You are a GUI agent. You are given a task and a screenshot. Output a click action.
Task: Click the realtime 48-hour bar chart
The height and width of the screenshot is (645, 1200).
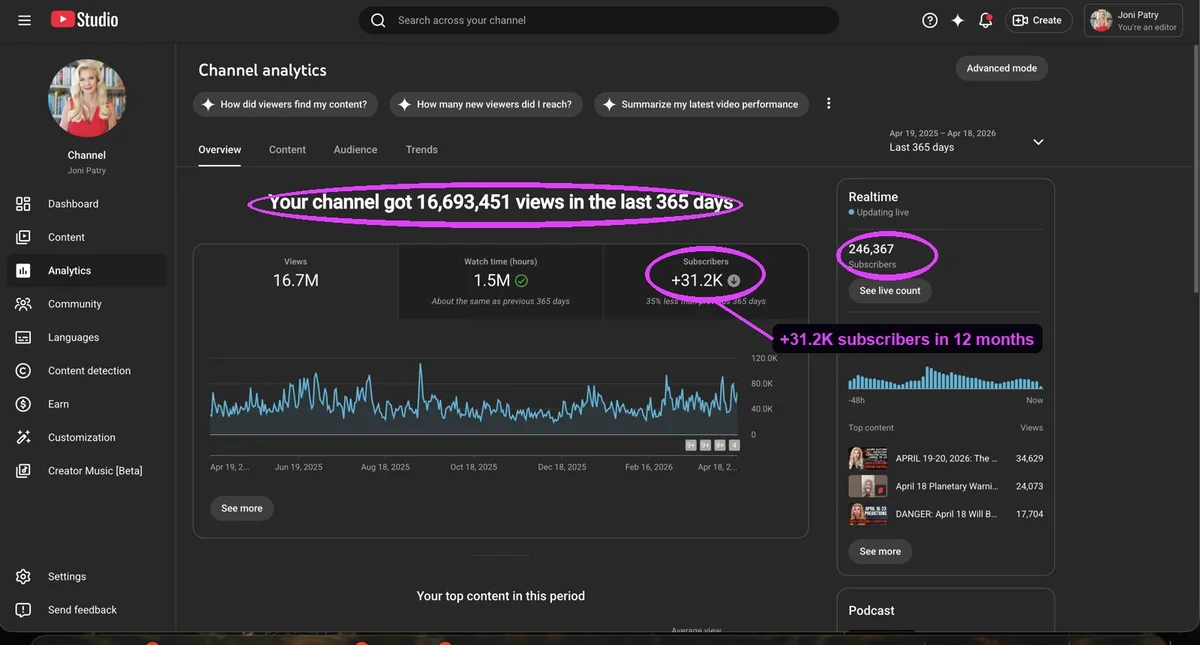[945, 379]
